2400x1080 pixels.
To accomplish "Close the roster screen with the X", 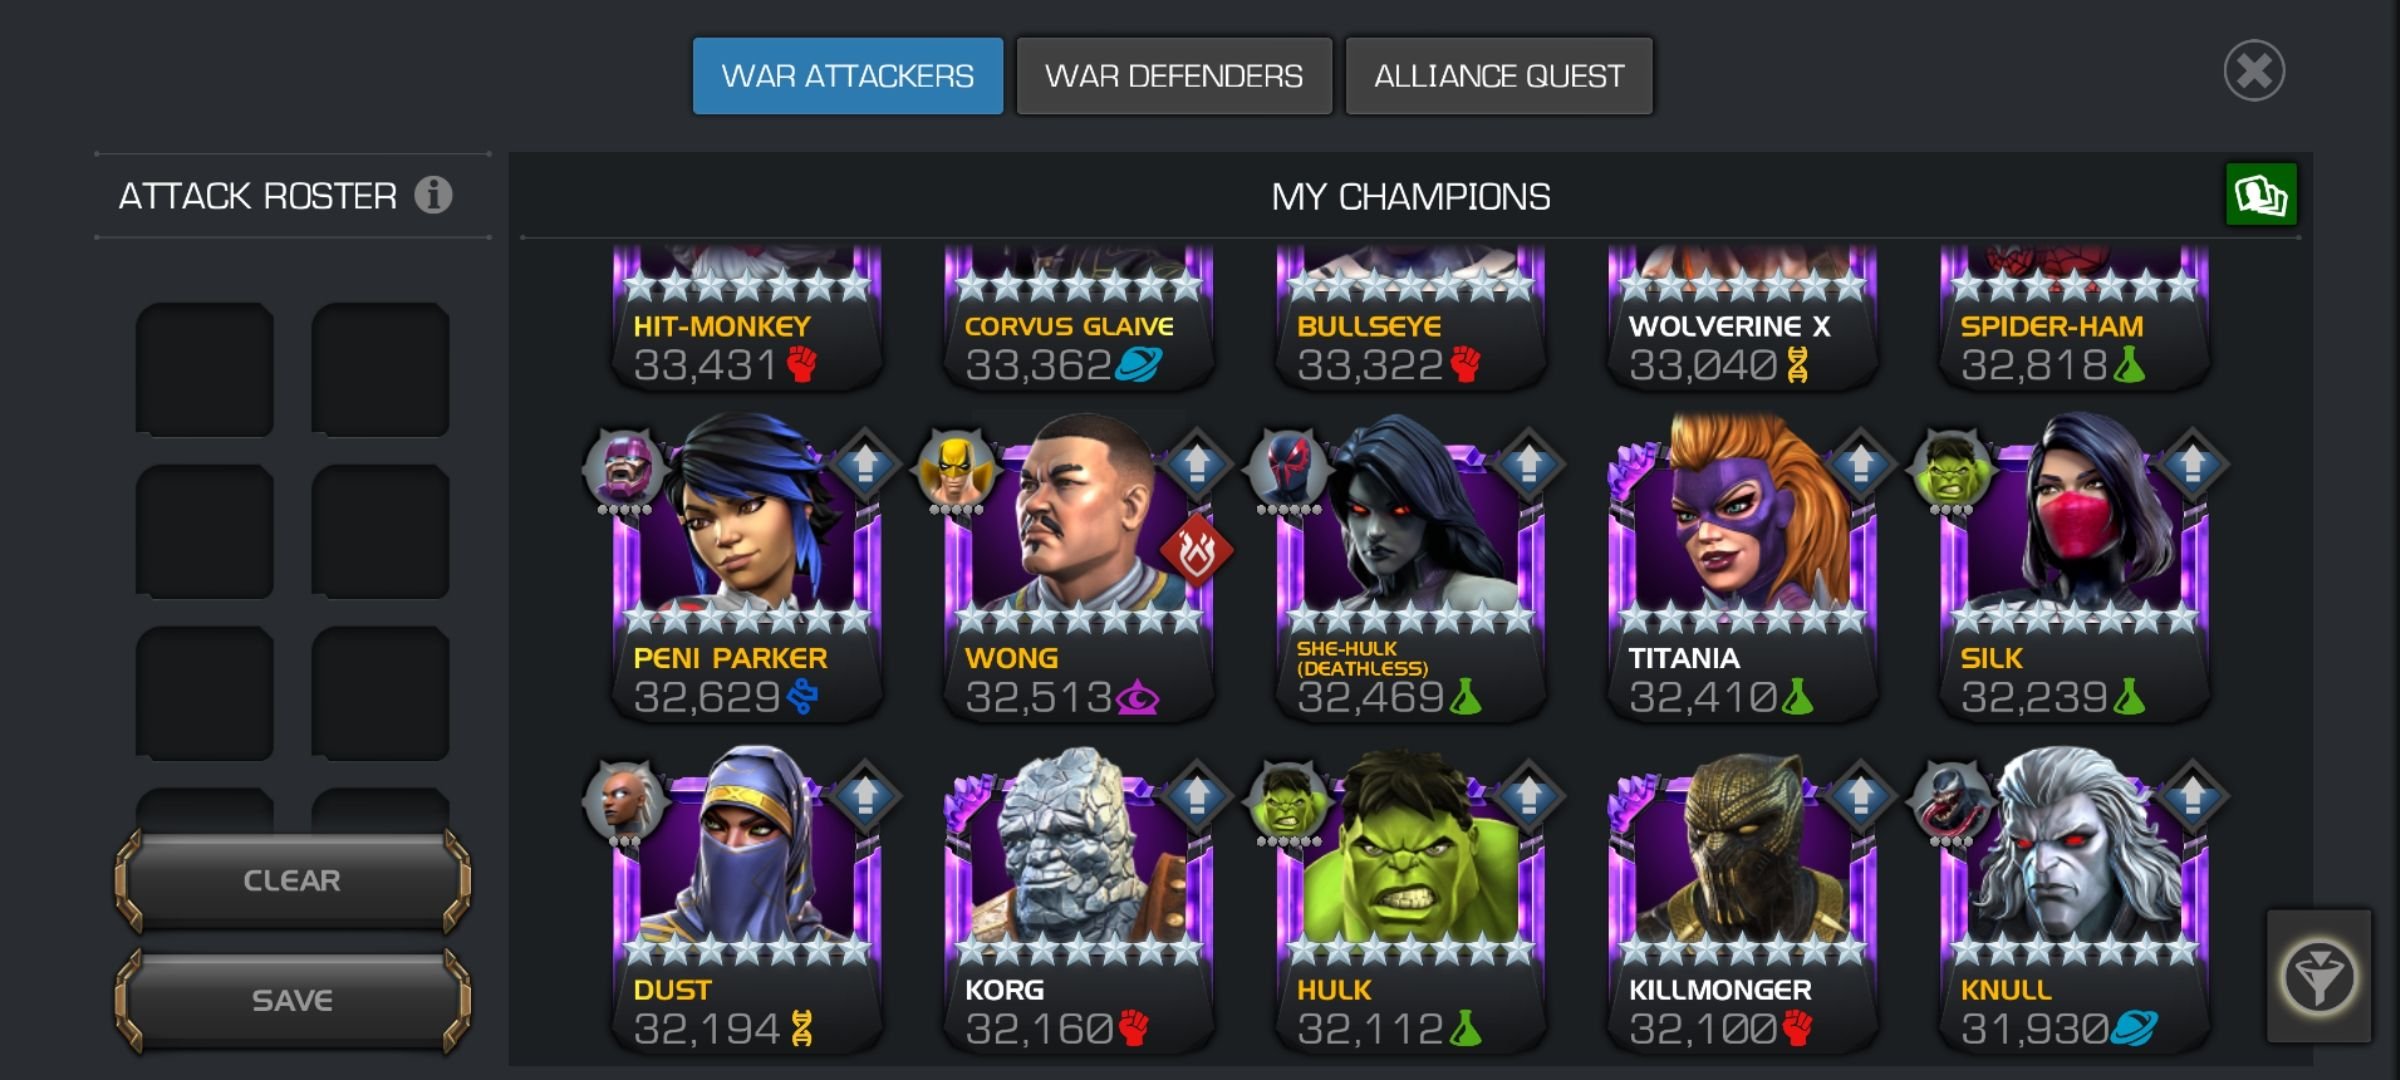I will (2254, 71).
